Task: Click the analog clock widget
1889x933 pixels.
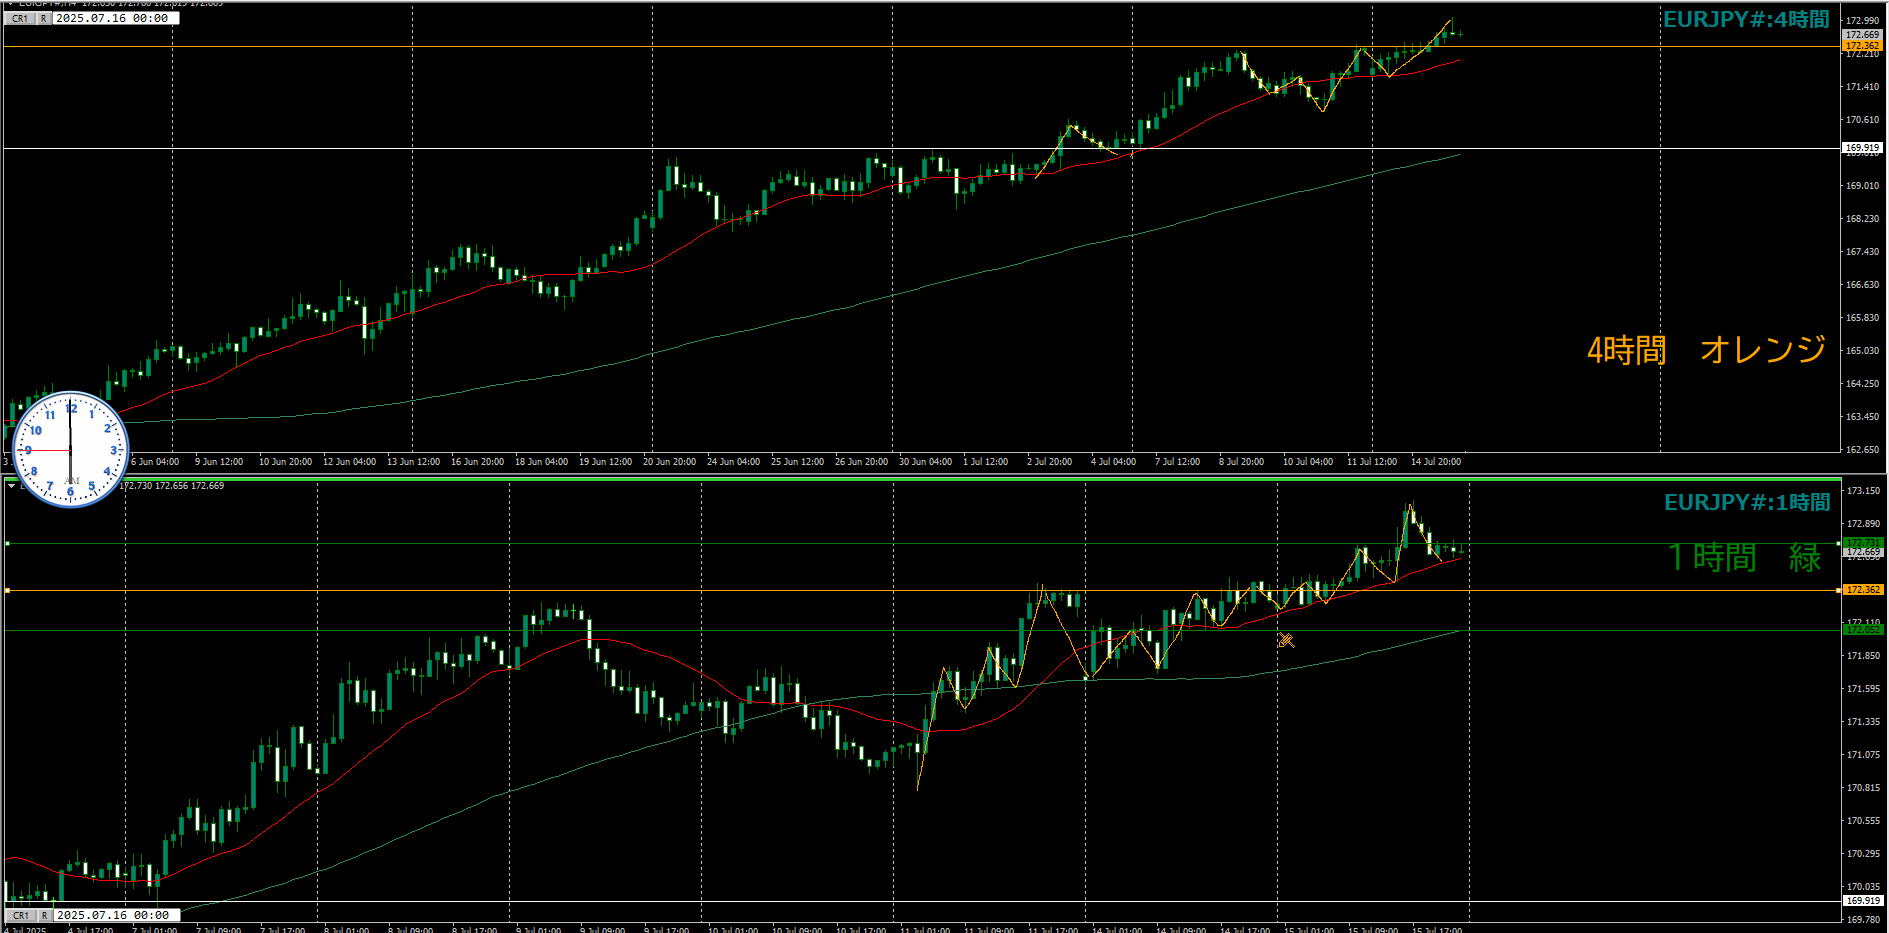Action: pos(70,449)
